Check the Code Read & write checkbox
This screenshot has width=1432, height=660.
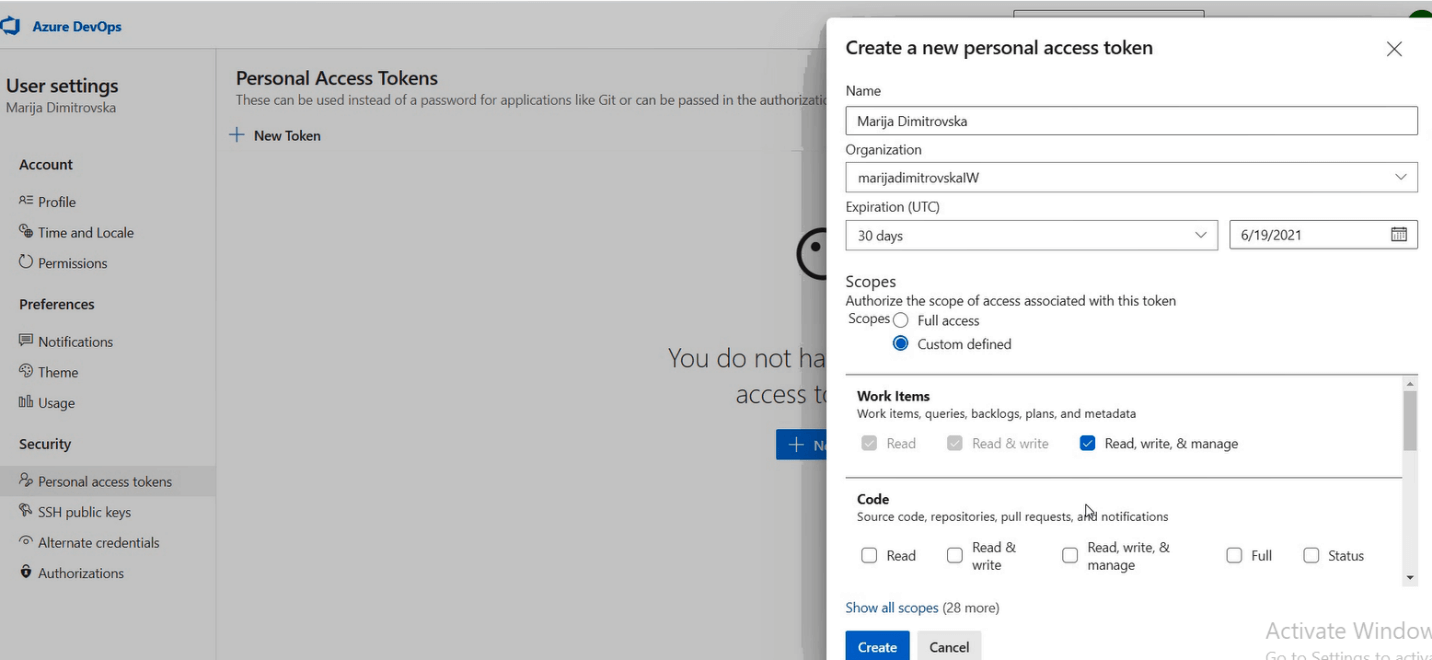[955, 555]
